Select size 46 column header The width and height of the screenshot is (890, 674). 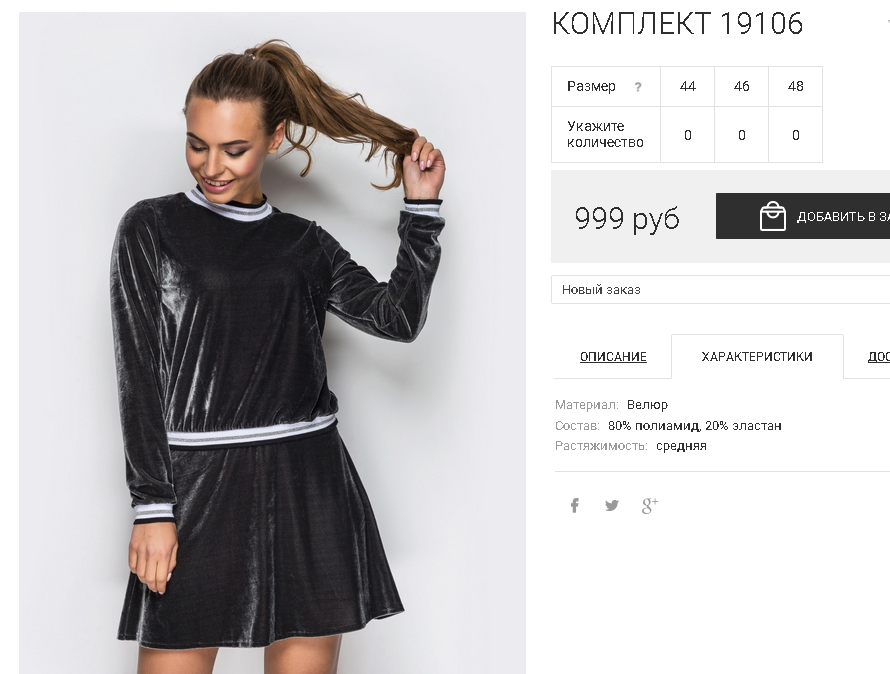741,86
